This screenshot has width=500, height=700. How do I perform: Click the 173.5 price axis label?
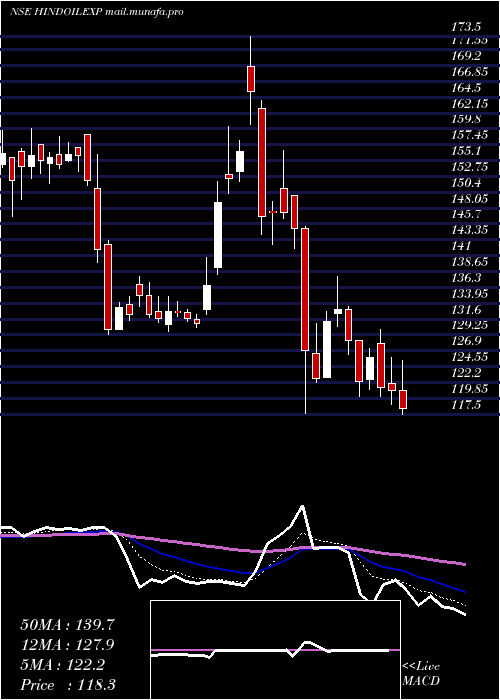(466, 27)
